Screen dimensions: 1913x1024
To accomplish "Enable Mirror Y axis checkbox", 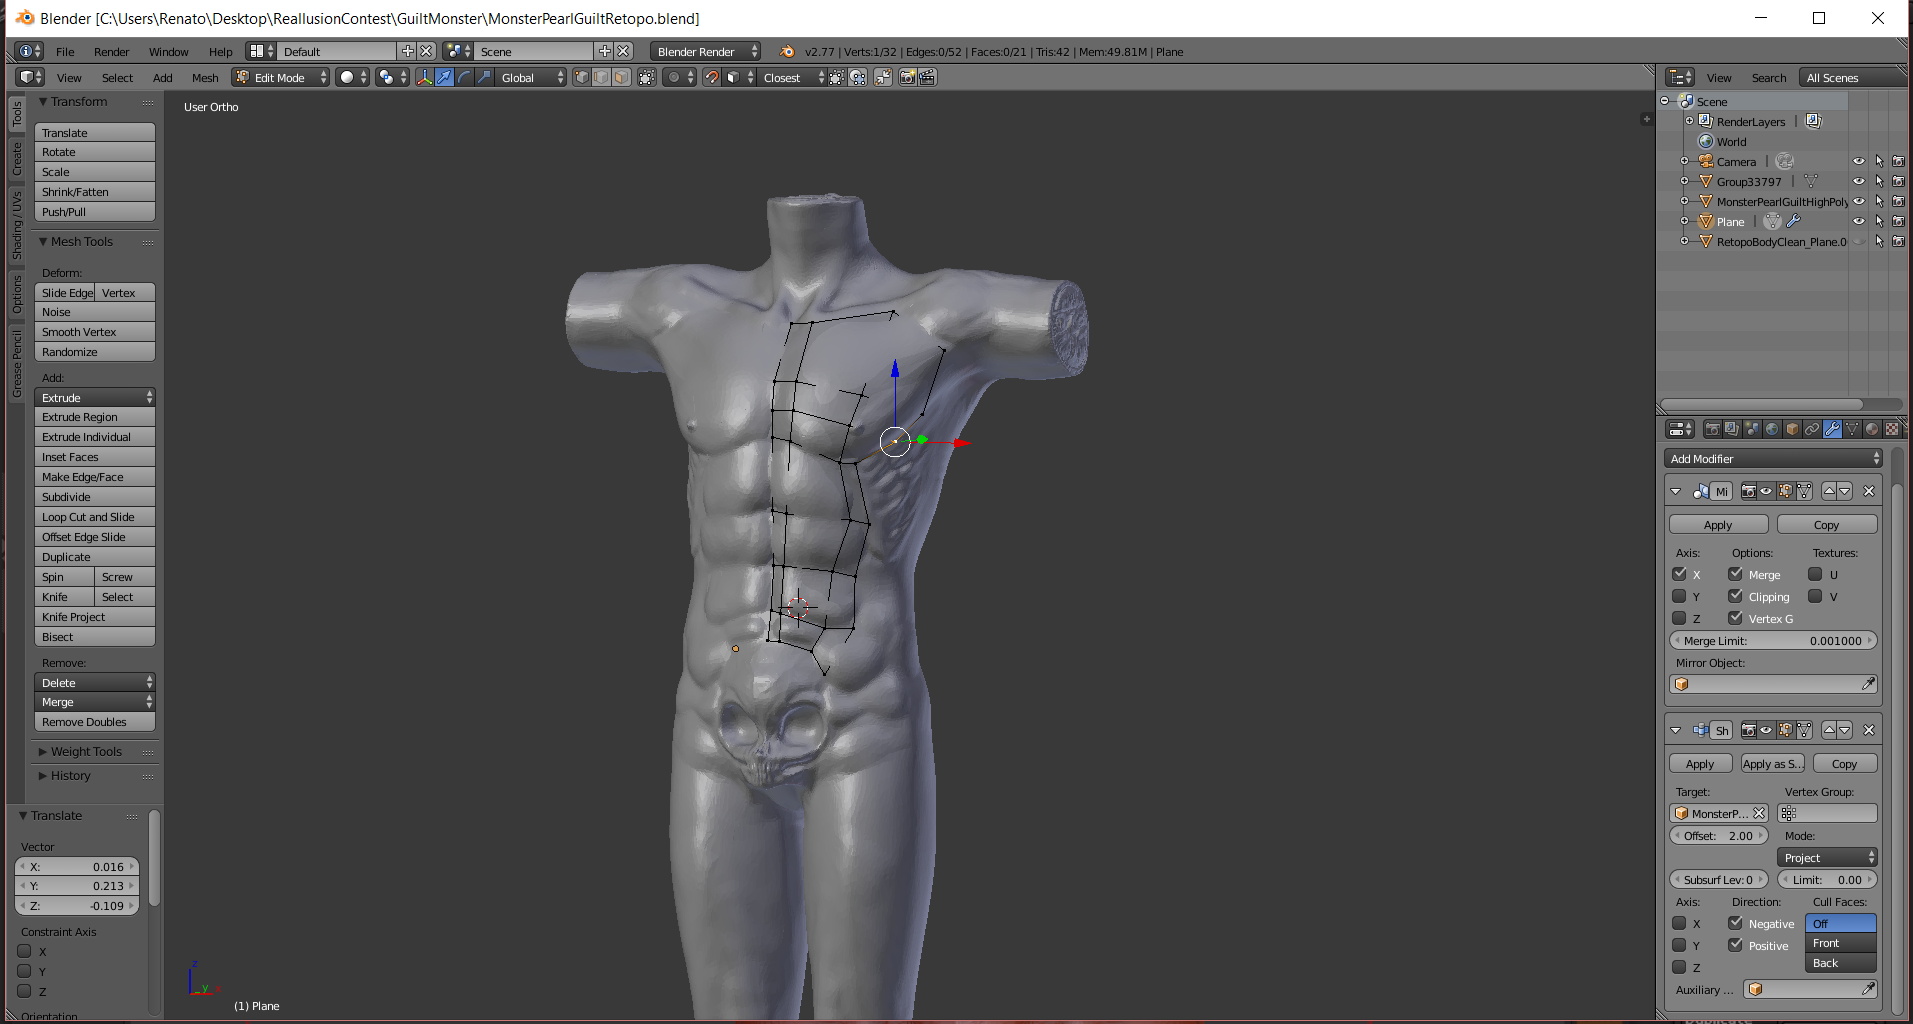I will pyautogui.click(x=1679, y=596).
